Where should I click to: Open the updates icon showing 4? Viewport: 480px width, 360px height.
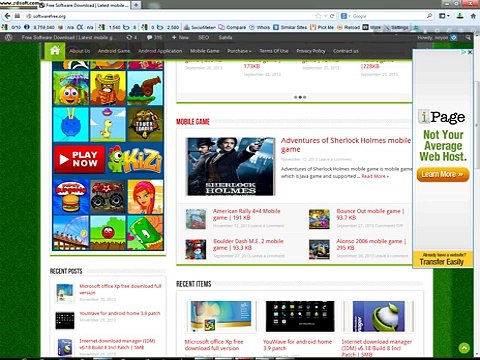click(x=131, y=37)
